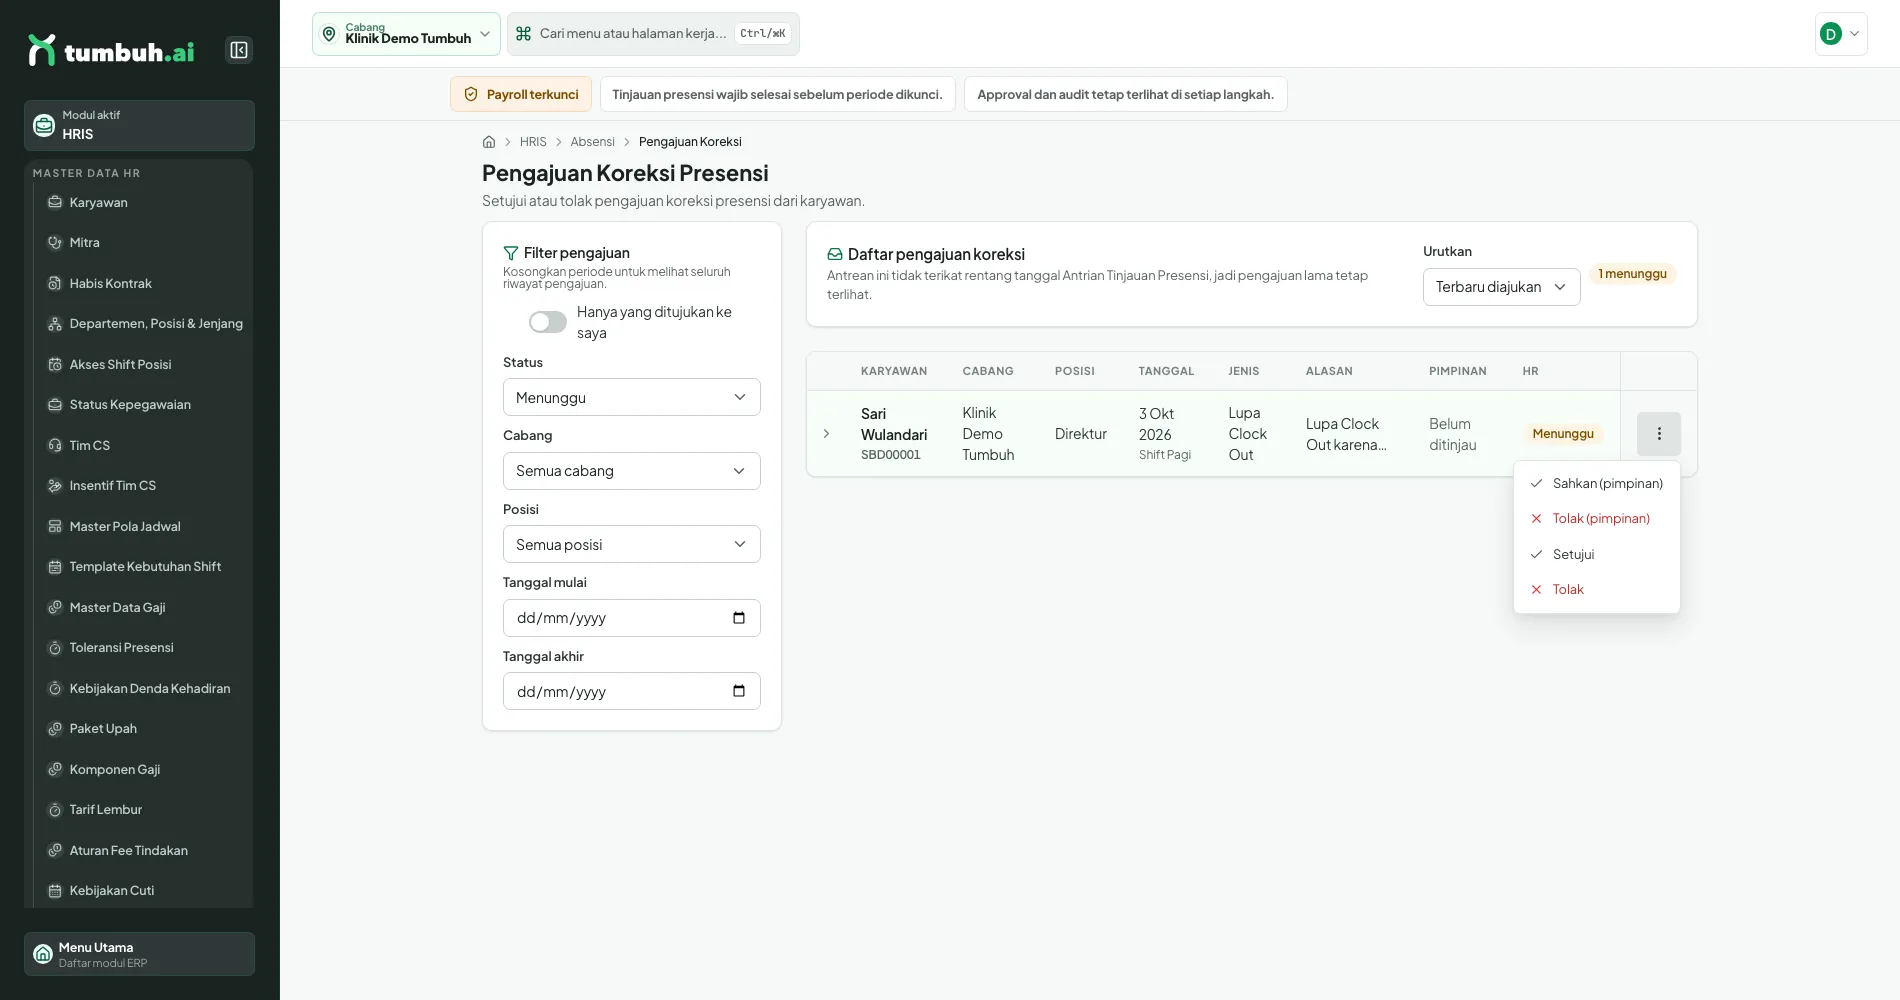Click the Tim CS headset icon
The width and height of the screenshot is (1900, 1000).
[55, 445]
